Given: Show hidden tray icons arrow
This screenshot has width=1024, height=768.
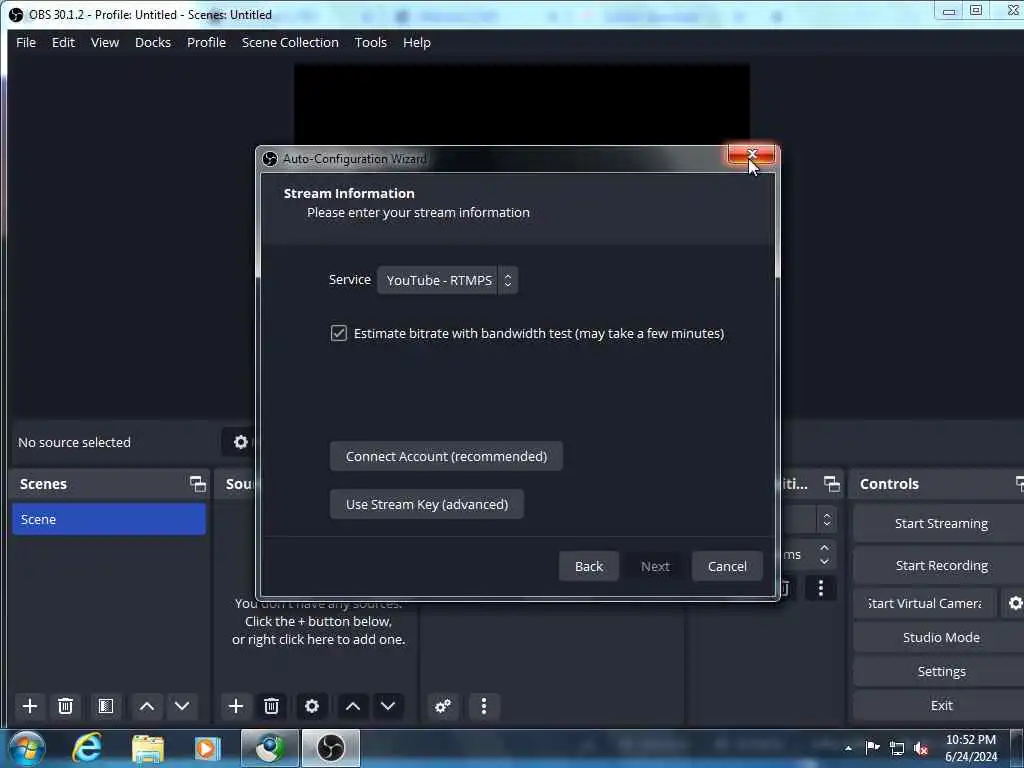Looking at the screenshot, I should [x=848, y=748].
